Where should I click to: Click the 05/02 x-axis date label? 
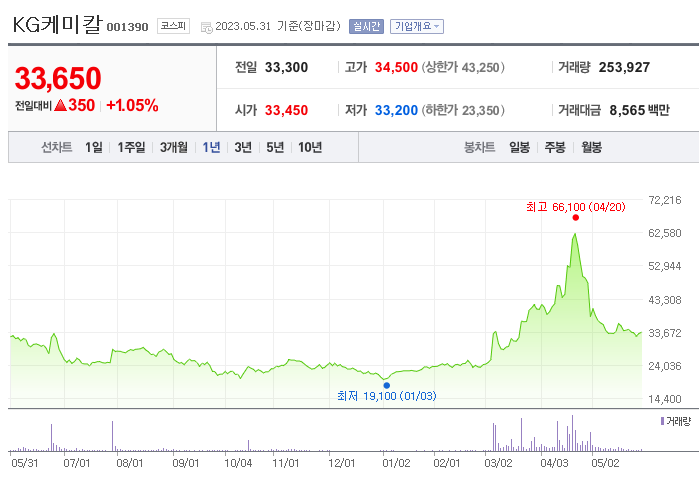point(605,463)
